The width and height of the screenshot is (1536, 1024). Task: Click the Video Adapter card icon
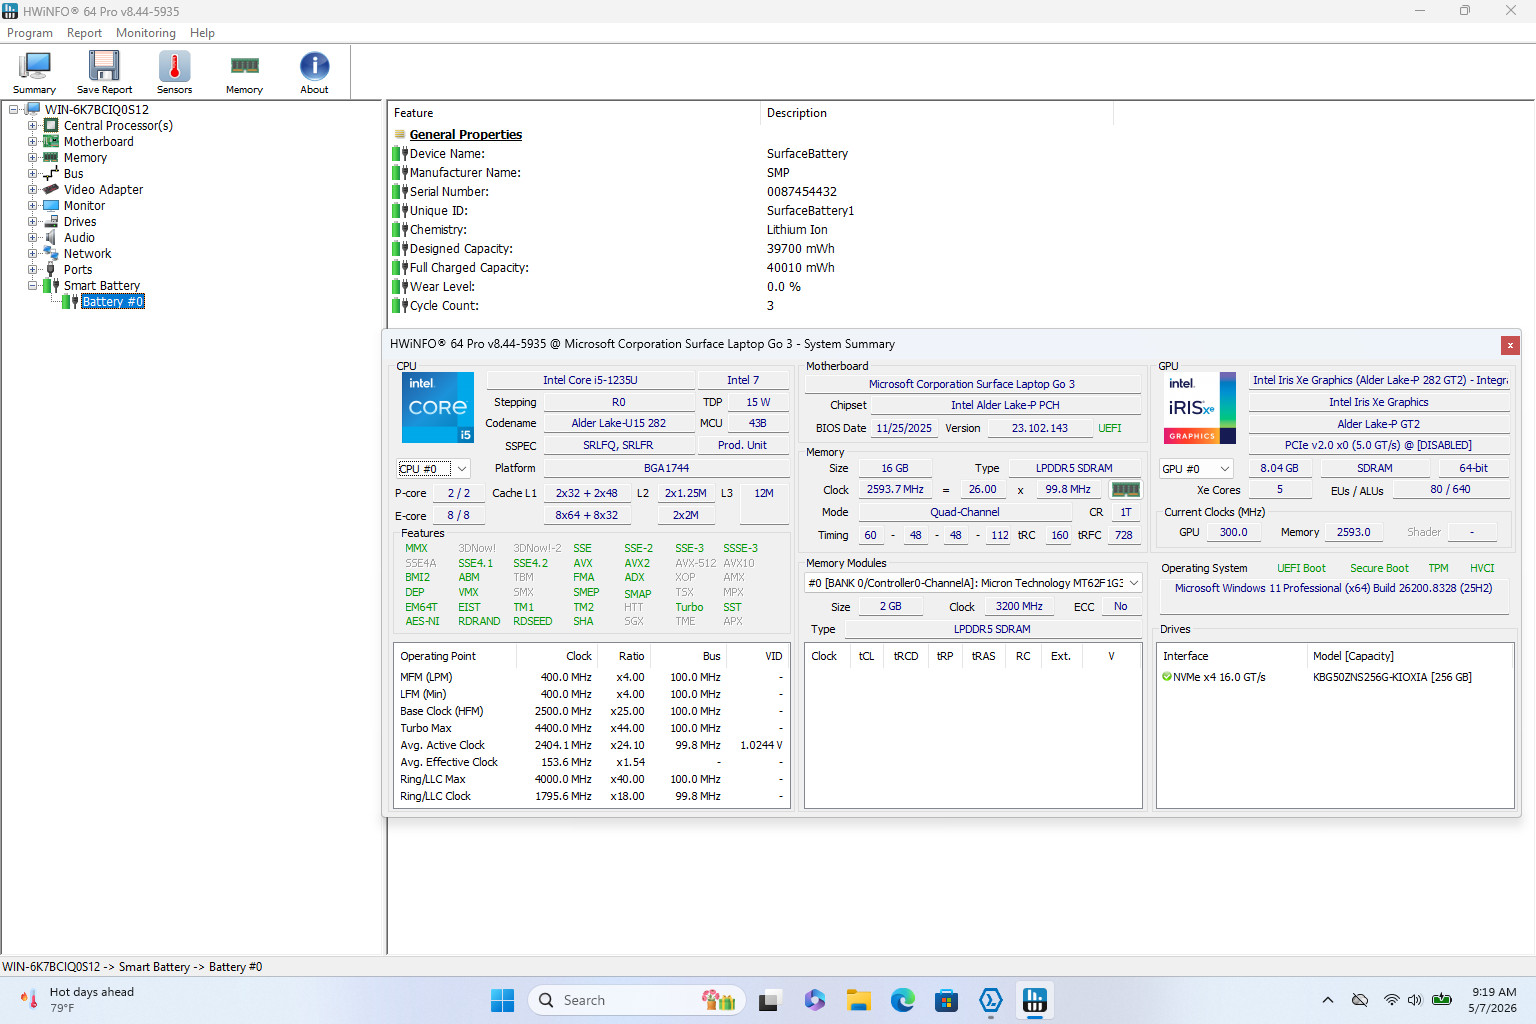[51, 190]
